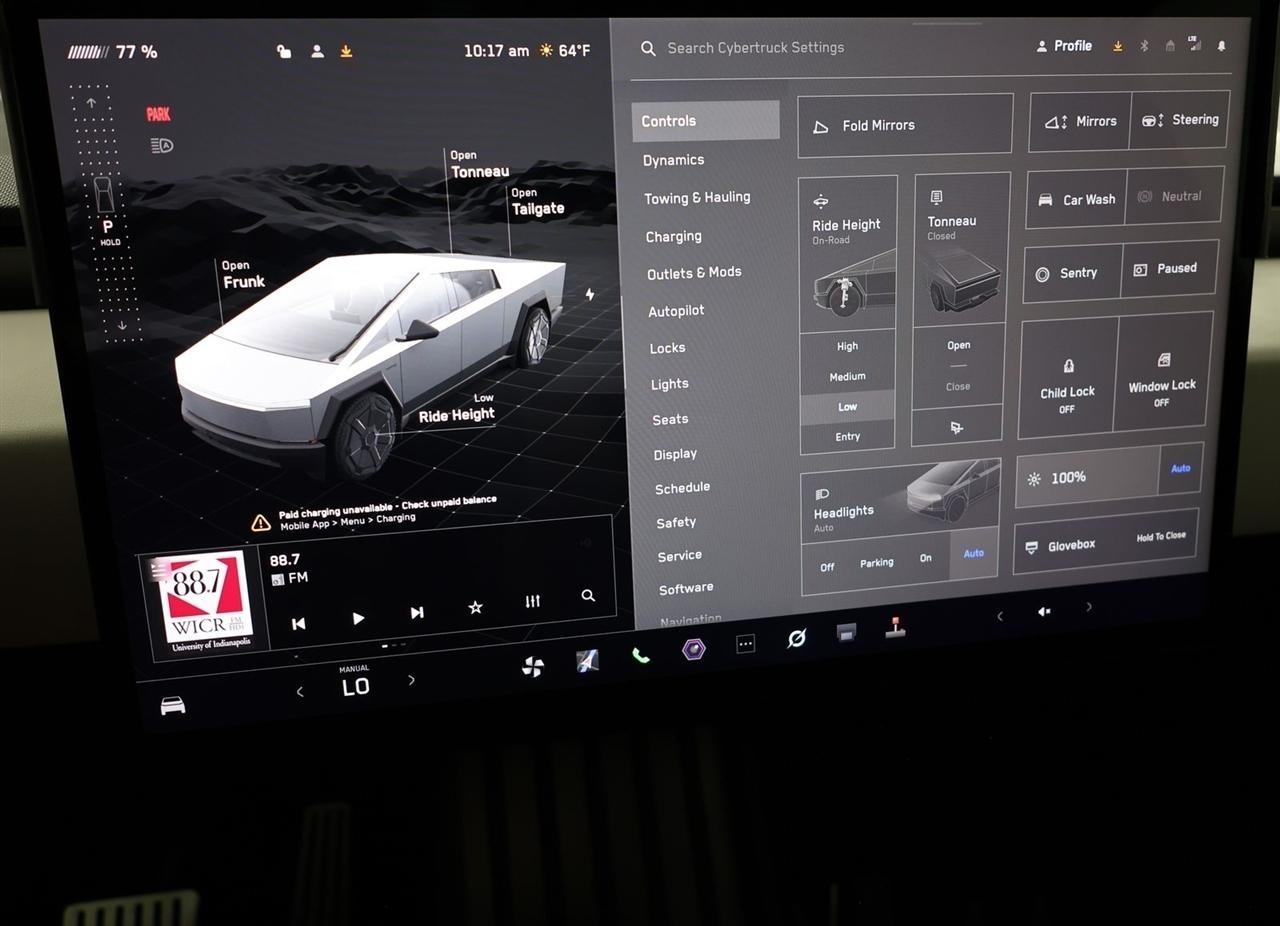
Task: Open the HomeLink garage icon
Action: pyautogui.click(x=1169, y=46)
